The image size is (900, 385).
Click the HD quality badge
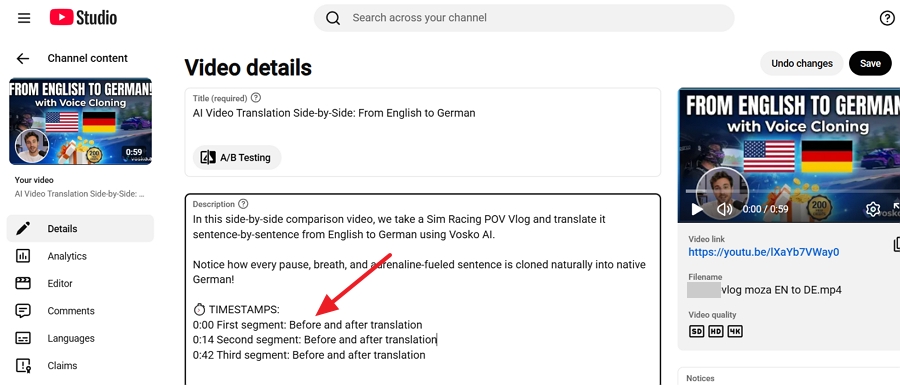coord(716,331)
